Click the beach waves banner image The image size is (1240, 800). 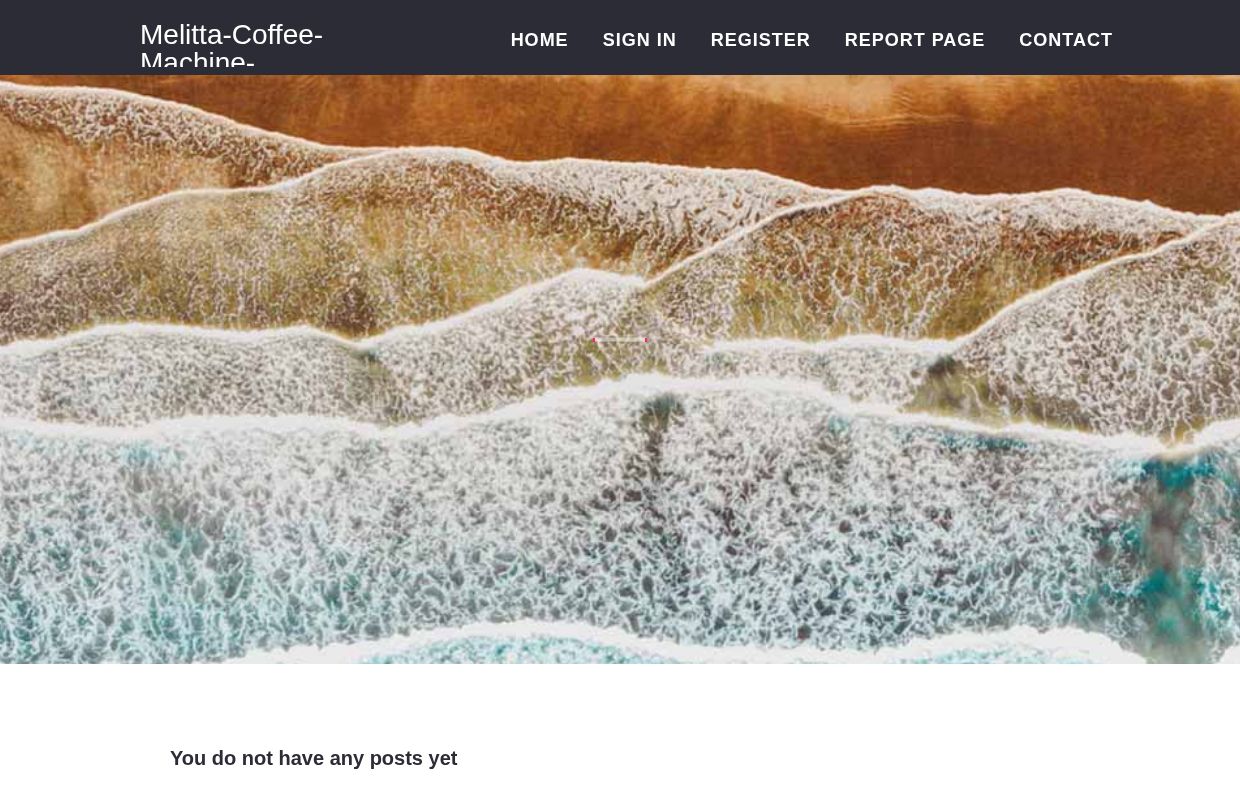[x=620, y=369]
